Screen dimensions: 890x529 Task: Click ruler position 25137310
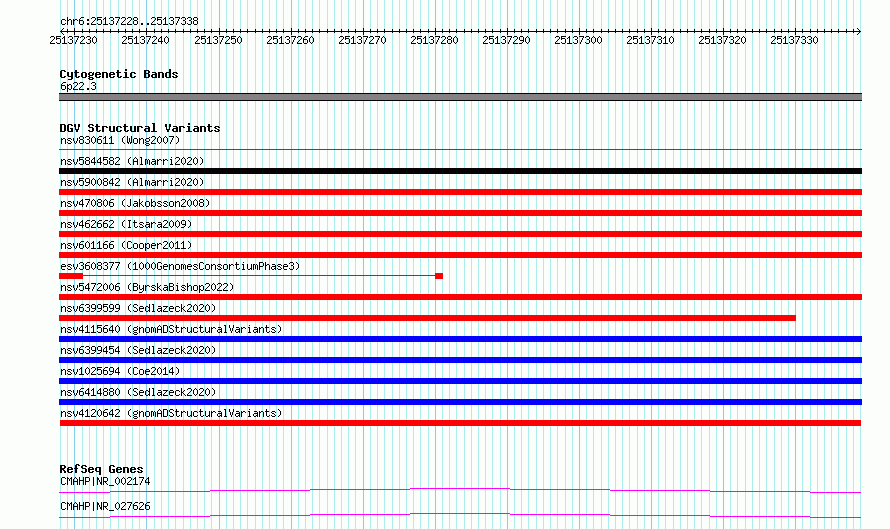click(x=650, y=40)
